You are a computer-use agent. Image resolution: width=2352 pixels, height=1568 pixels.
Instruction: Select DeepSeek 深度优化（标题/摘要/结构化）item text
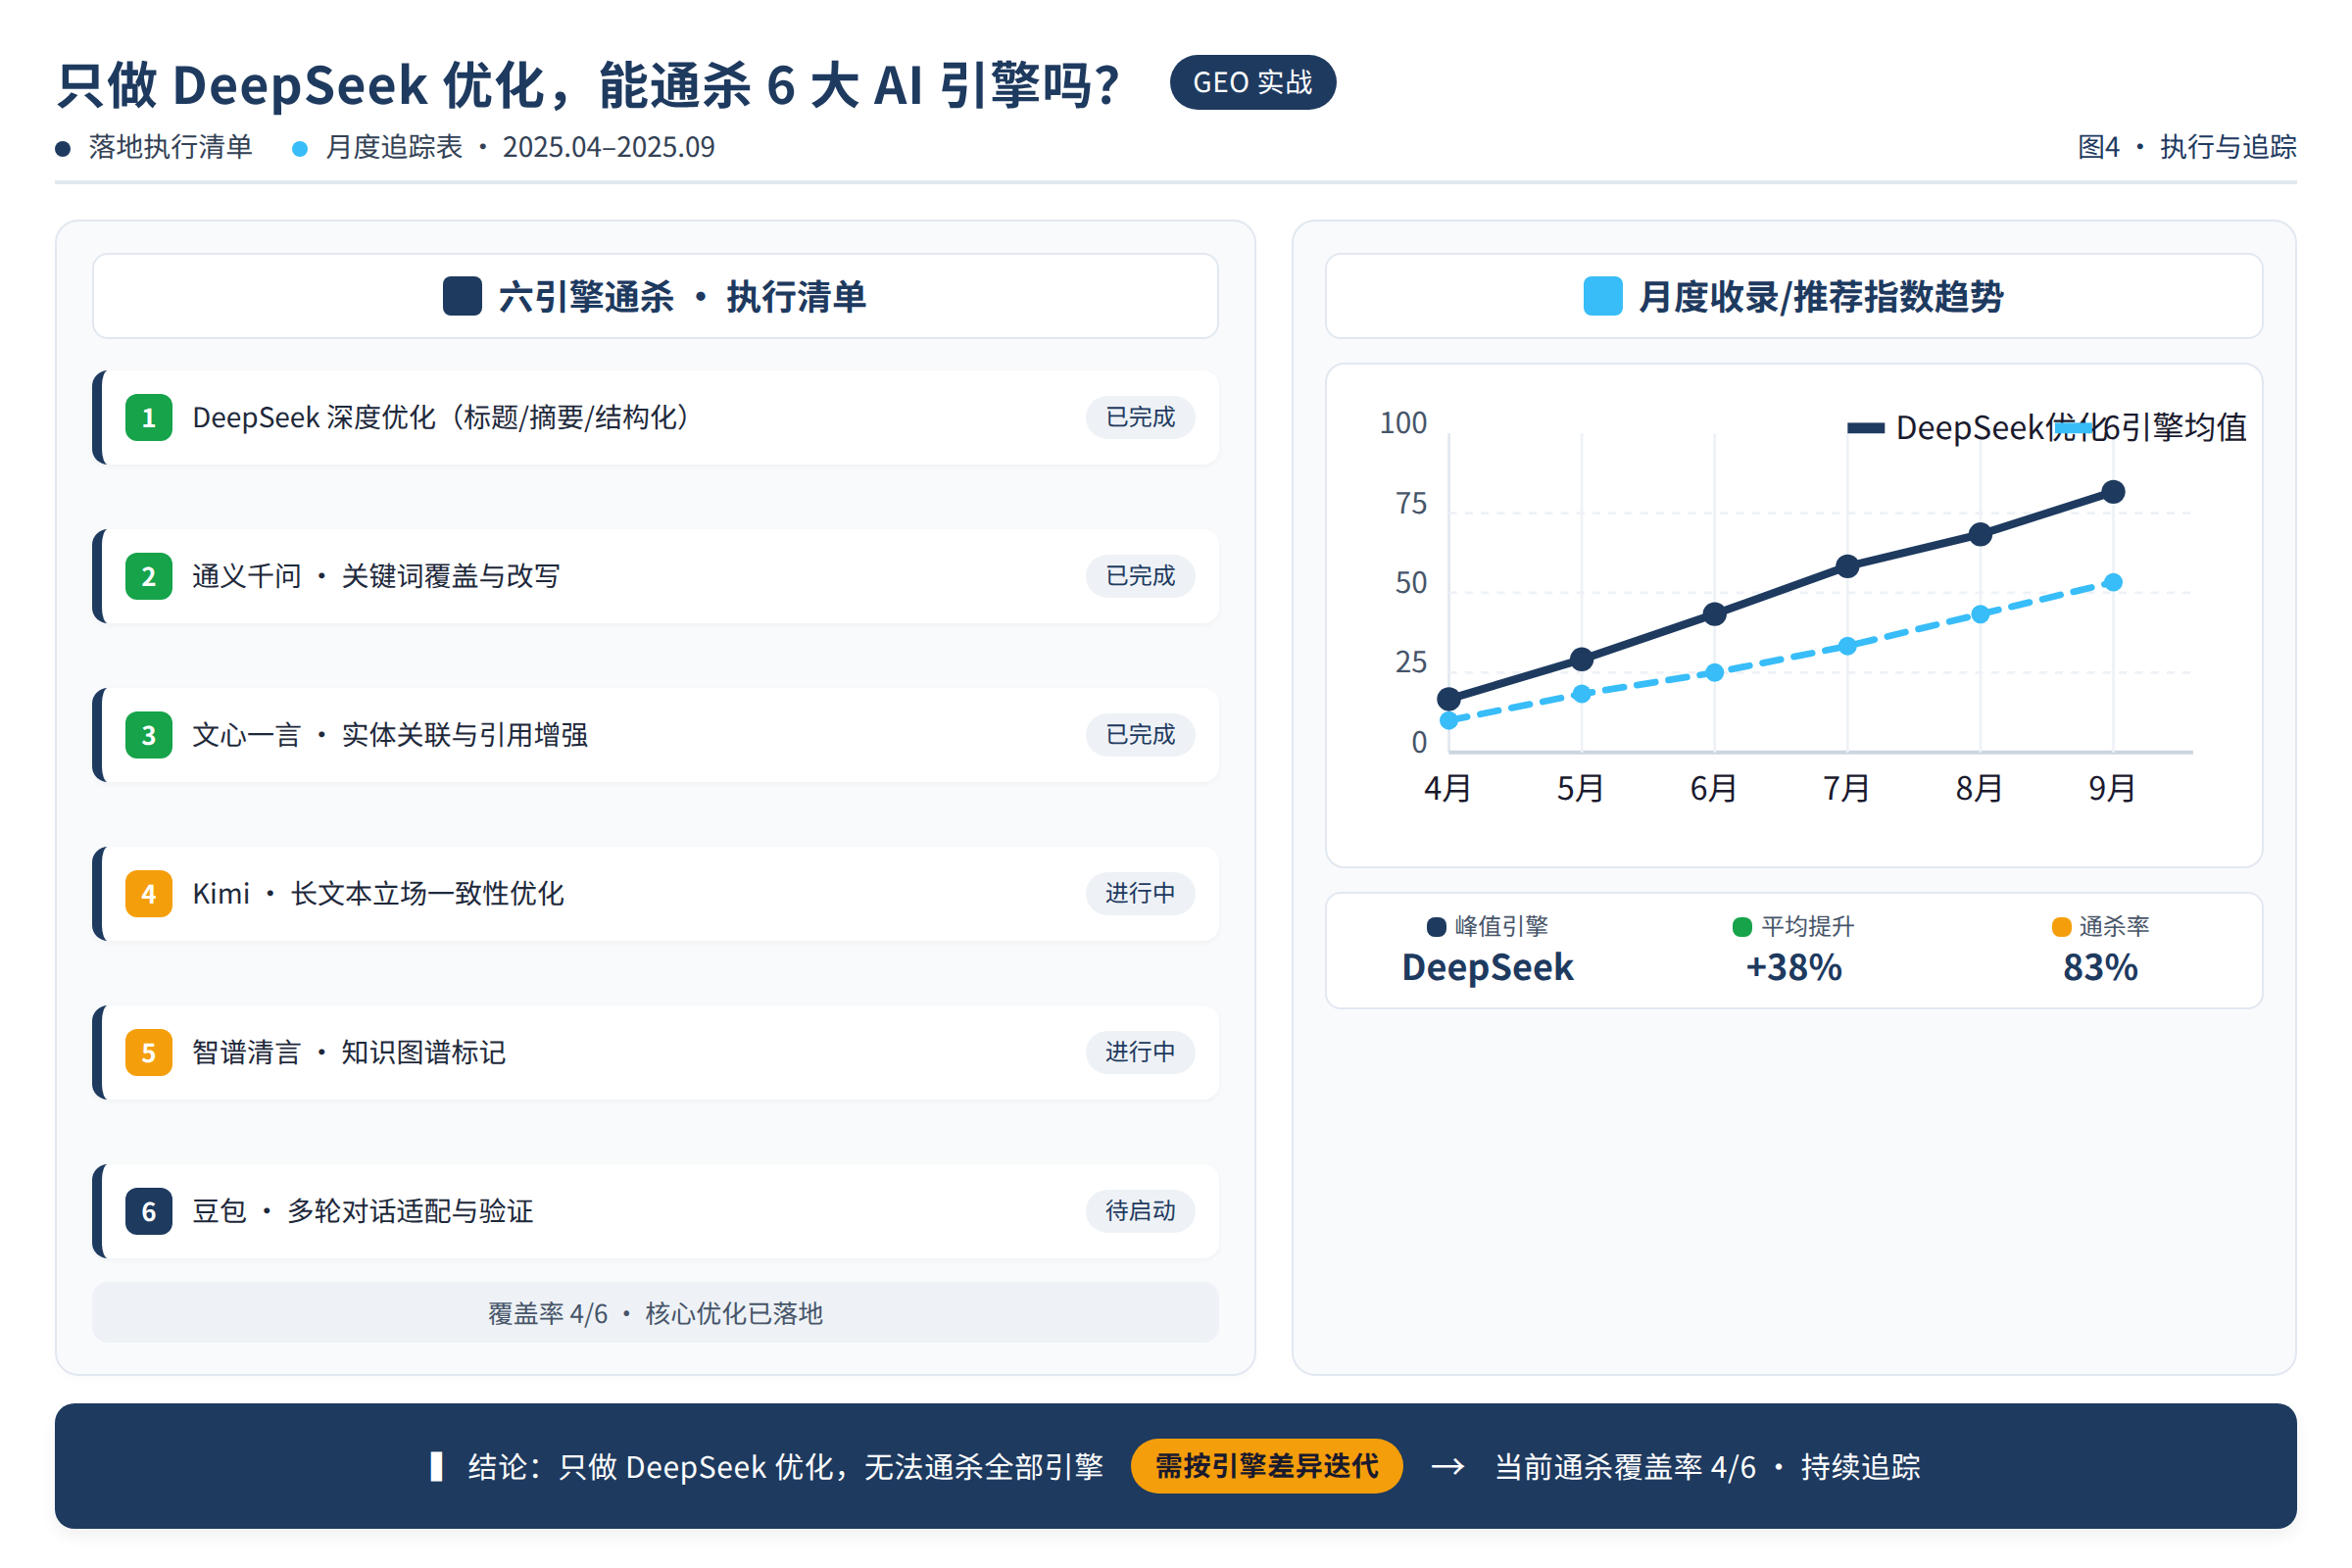point(441,418)
